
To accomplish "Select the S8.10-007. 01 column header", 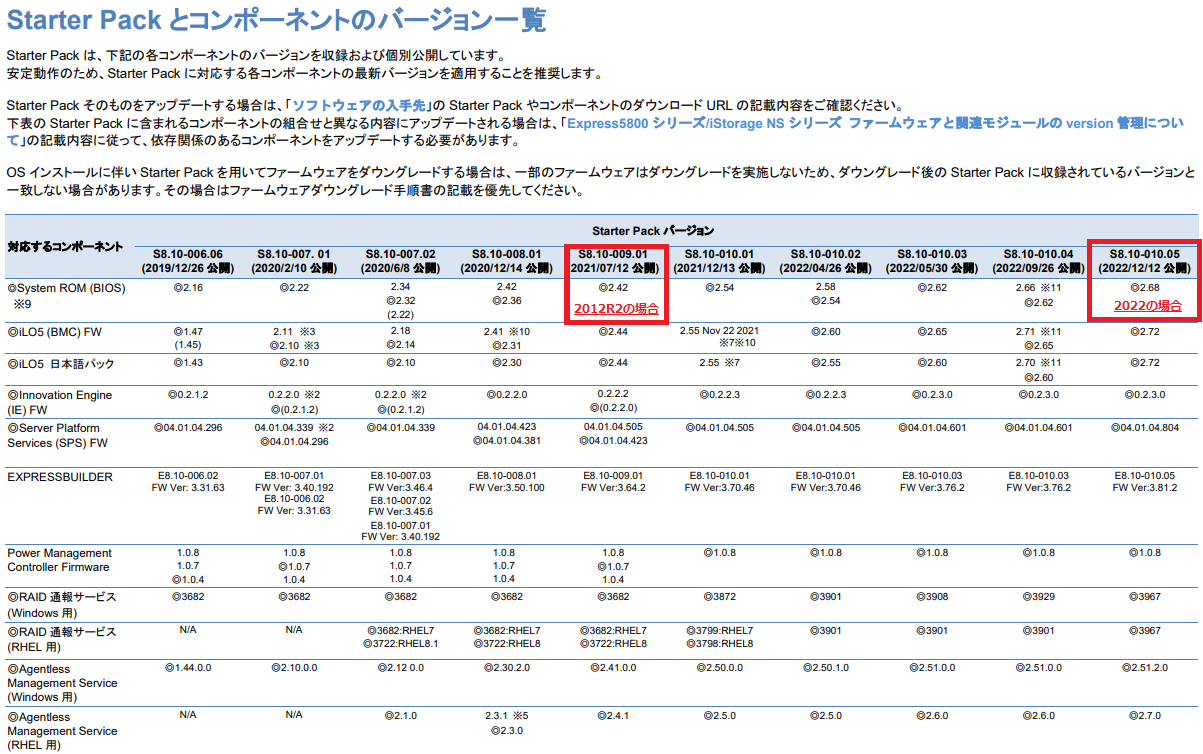I will [x=293, y=261].
